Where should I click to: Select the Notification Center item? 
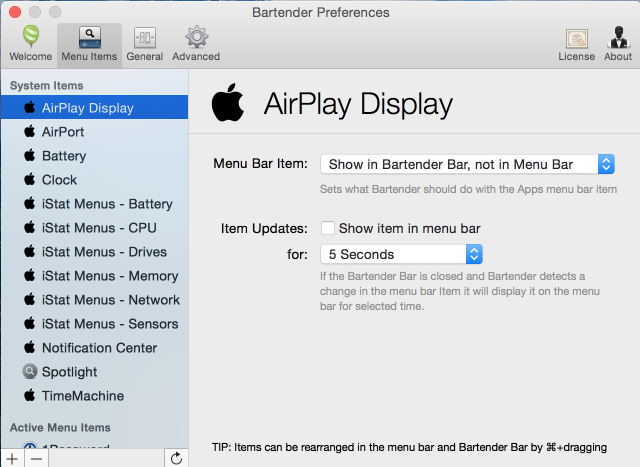coord(94,348)
